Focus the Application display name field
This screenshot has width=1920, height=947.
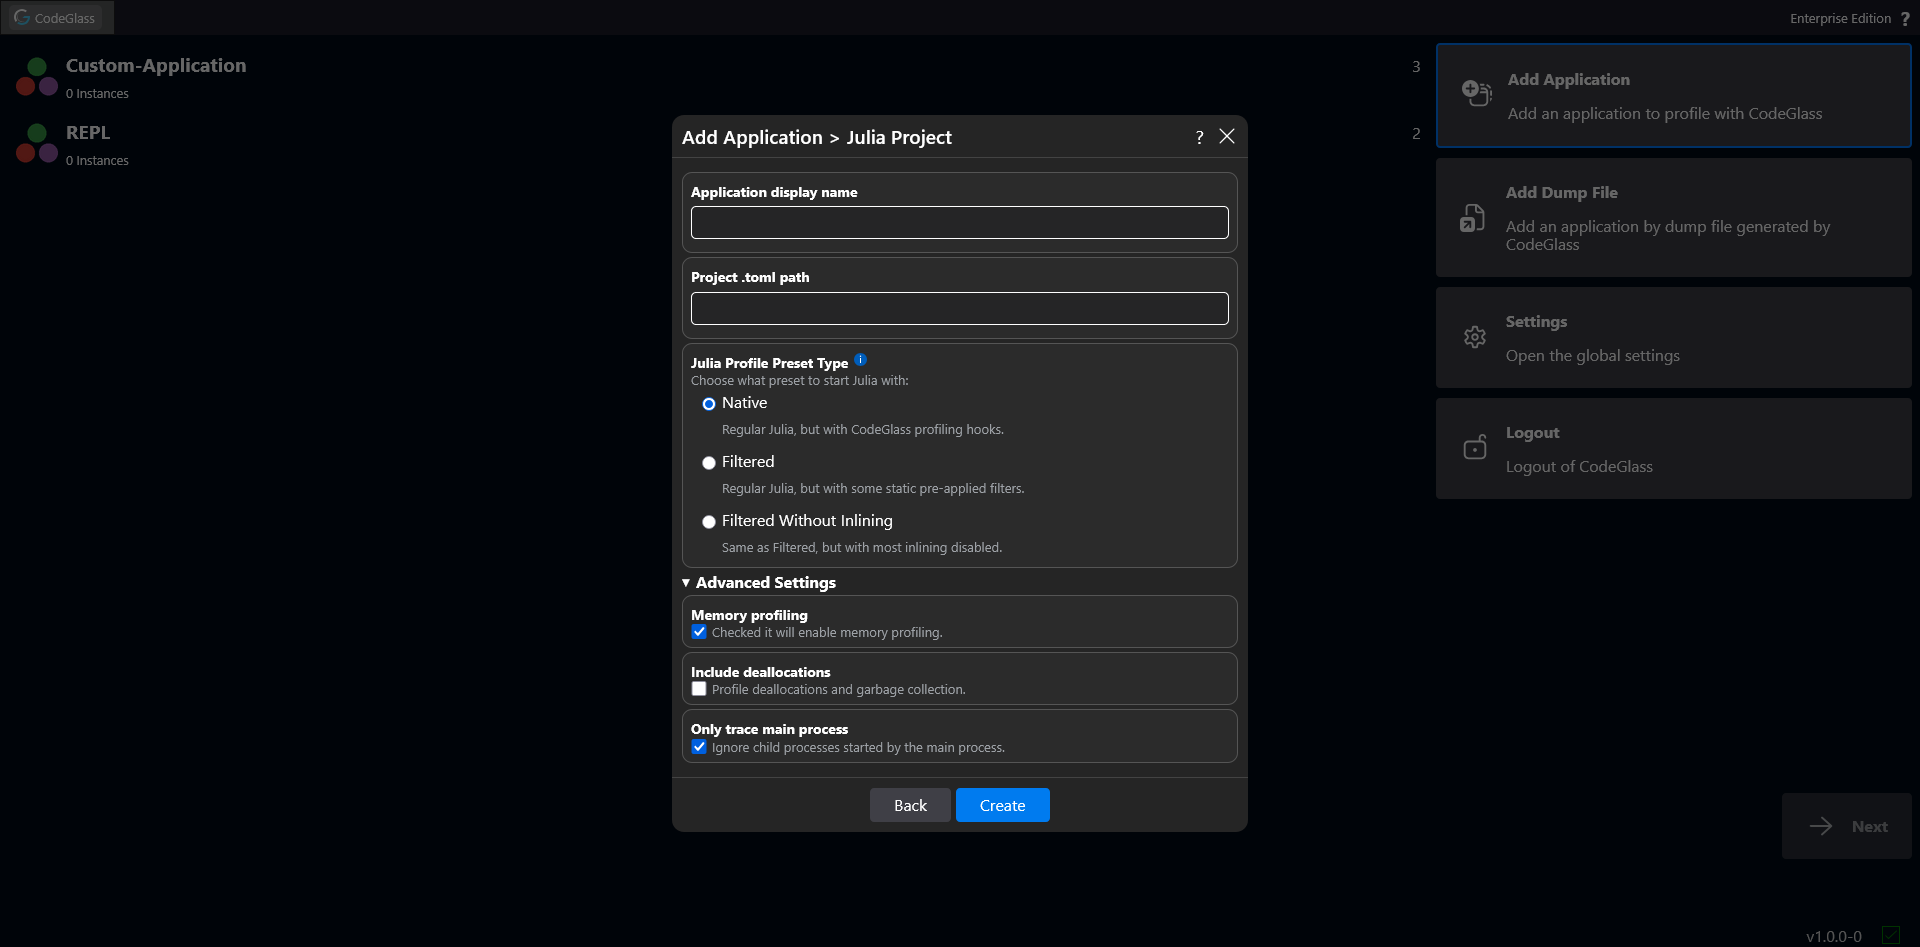pyautogui.click(x=960, y=223)
